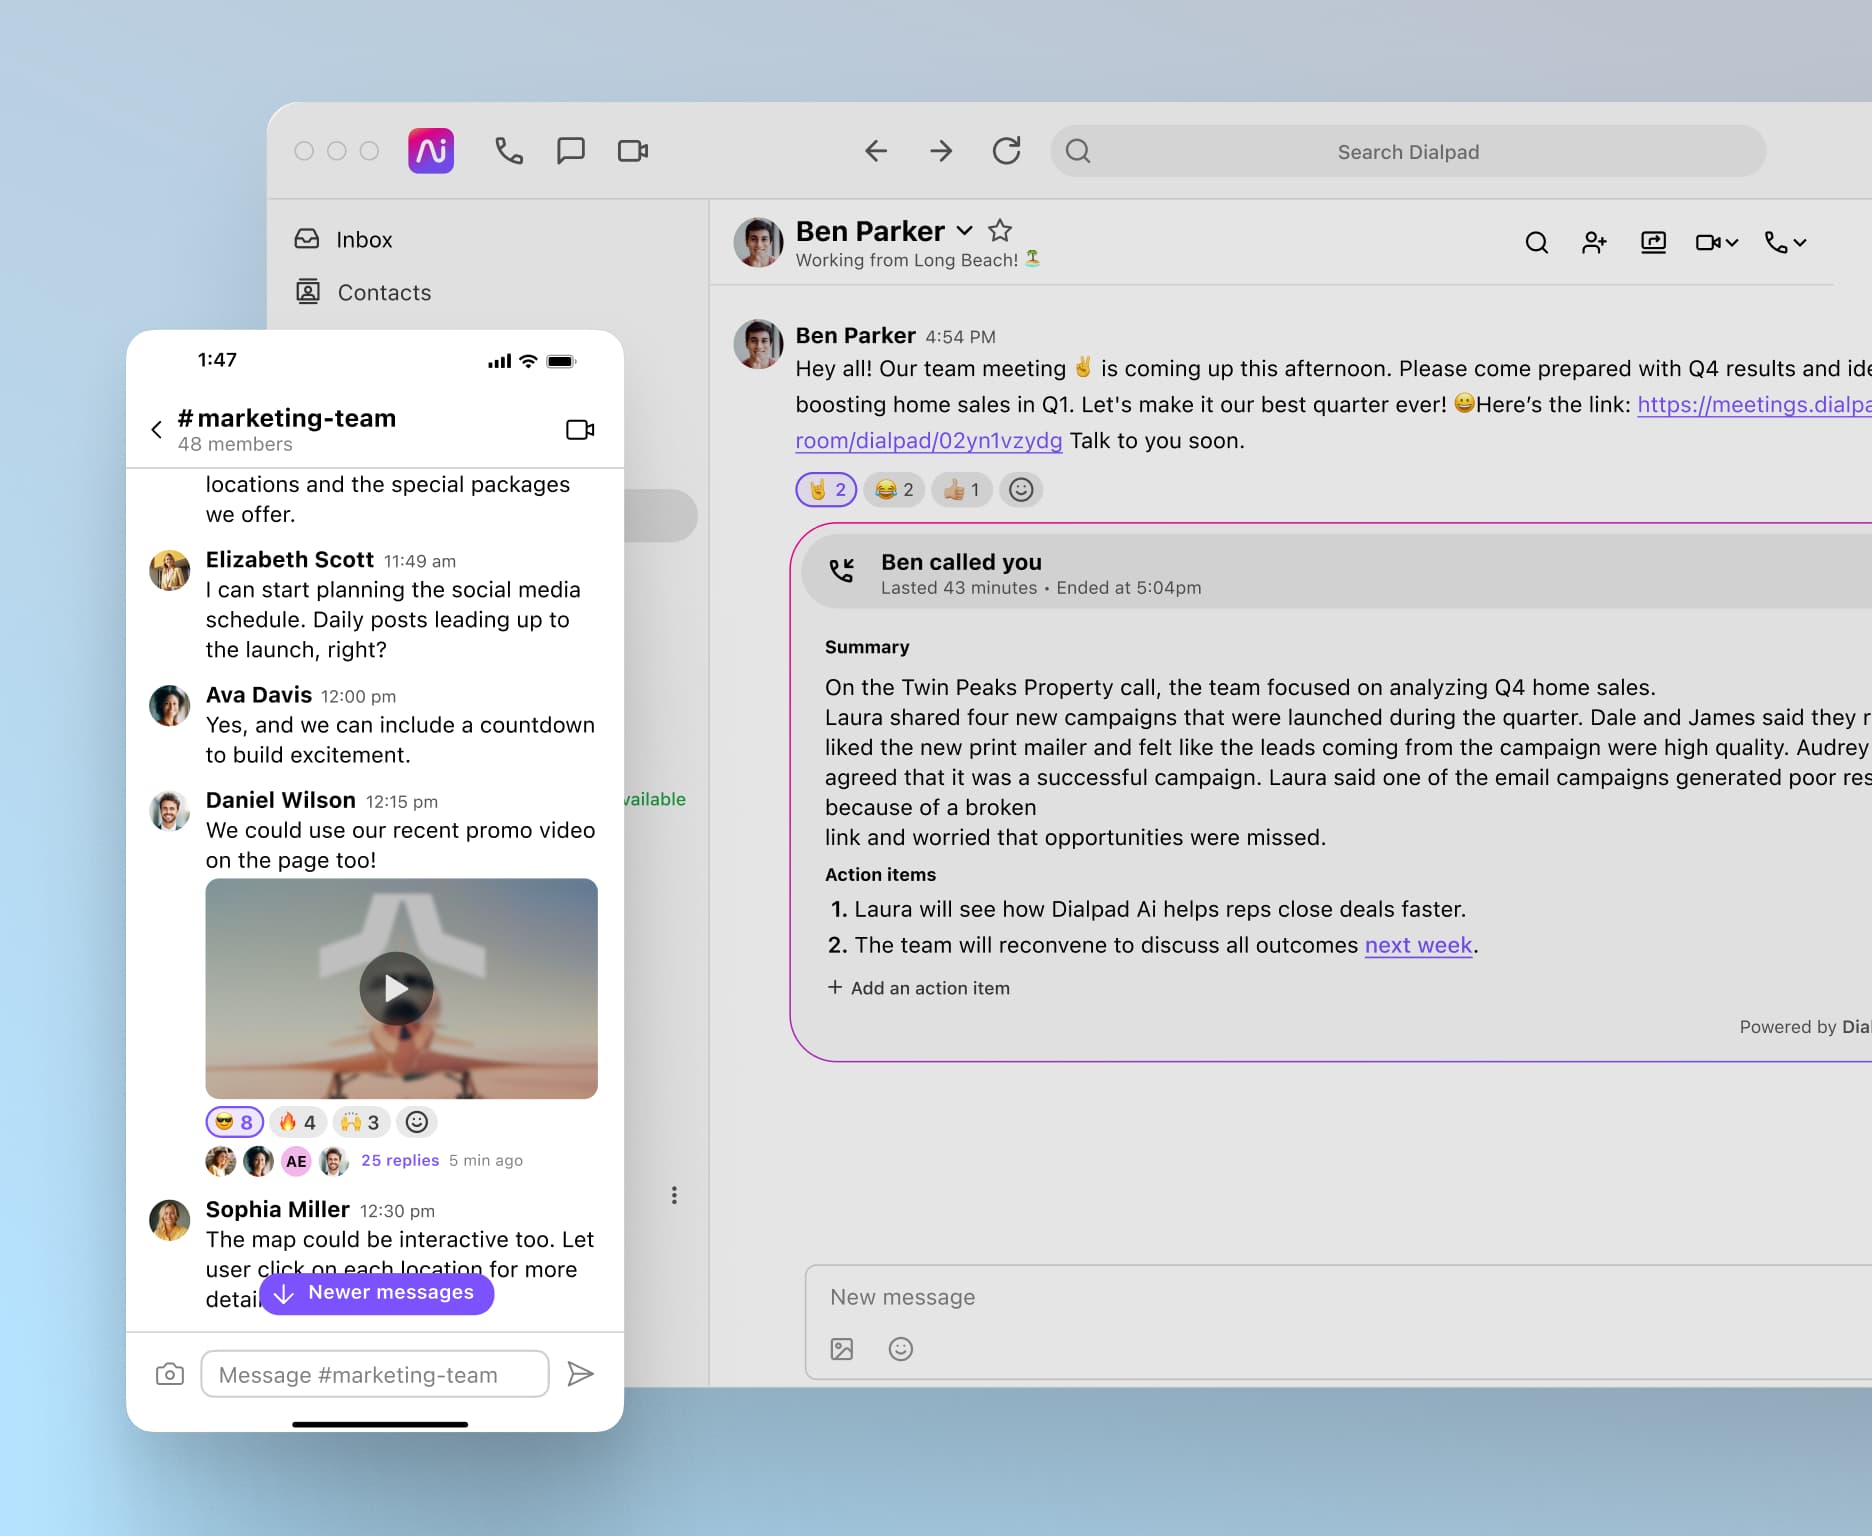This screenshot has height=1536, width=1872.
Task: Play Daniel Wilson's promo video
Action: coord(399,988)
